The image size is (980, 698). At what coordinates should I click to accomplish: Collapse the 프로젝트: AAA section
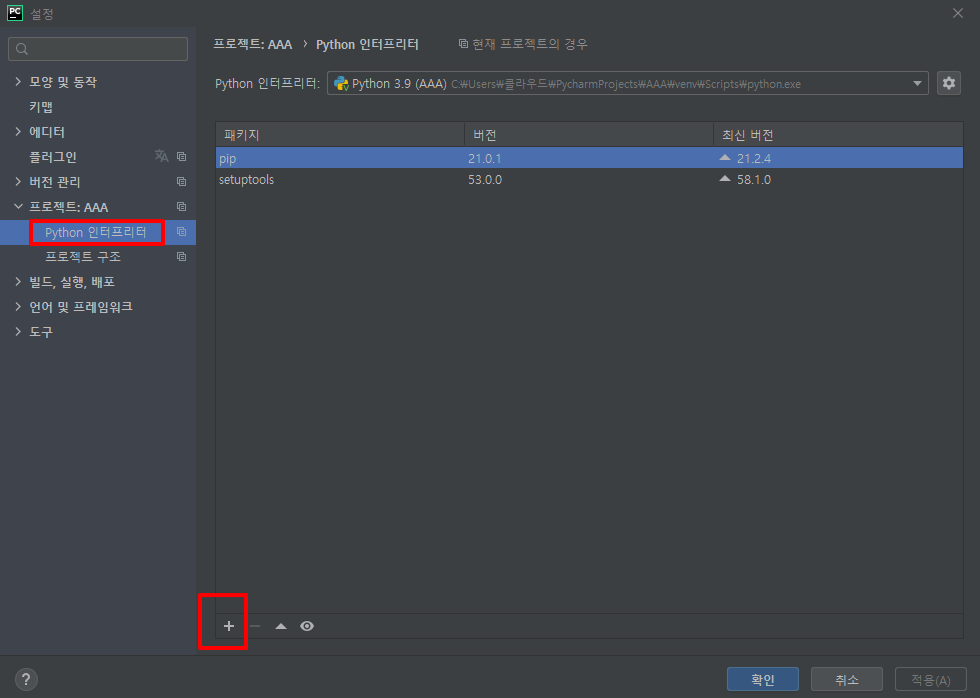[18, 207]
